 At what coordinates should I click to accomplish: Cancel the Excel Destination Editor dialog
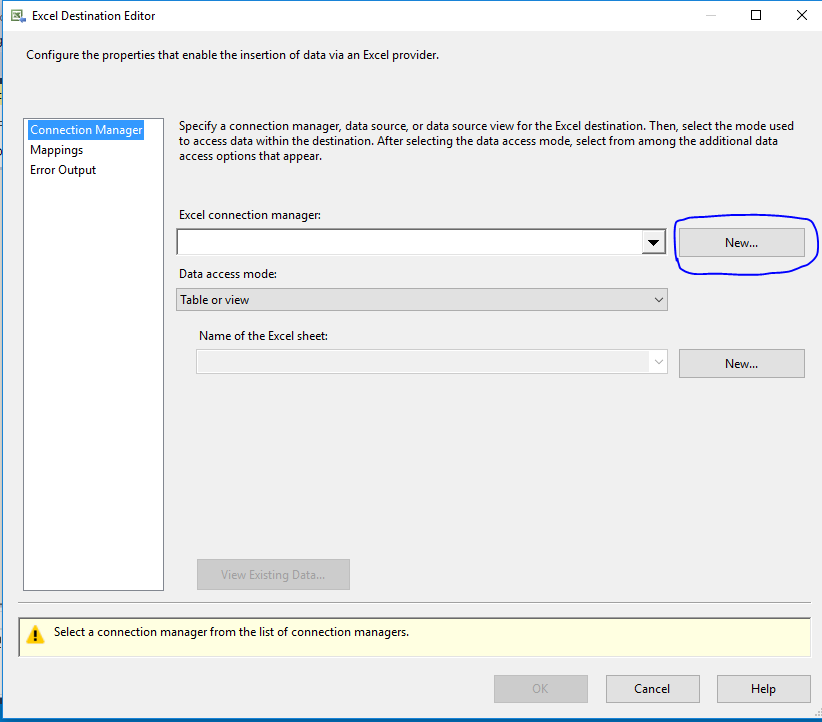click(652, 688)
